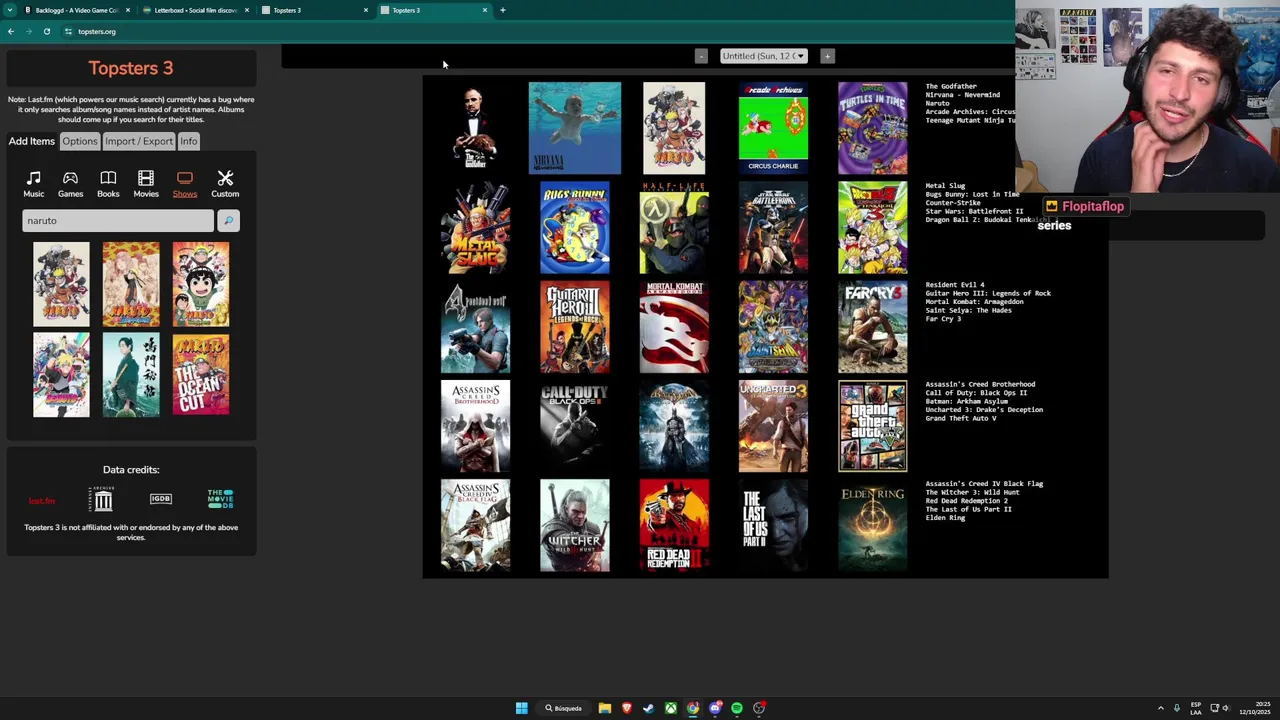
Task: Click the Last.fm credit logo
Action: click(42, 500)
